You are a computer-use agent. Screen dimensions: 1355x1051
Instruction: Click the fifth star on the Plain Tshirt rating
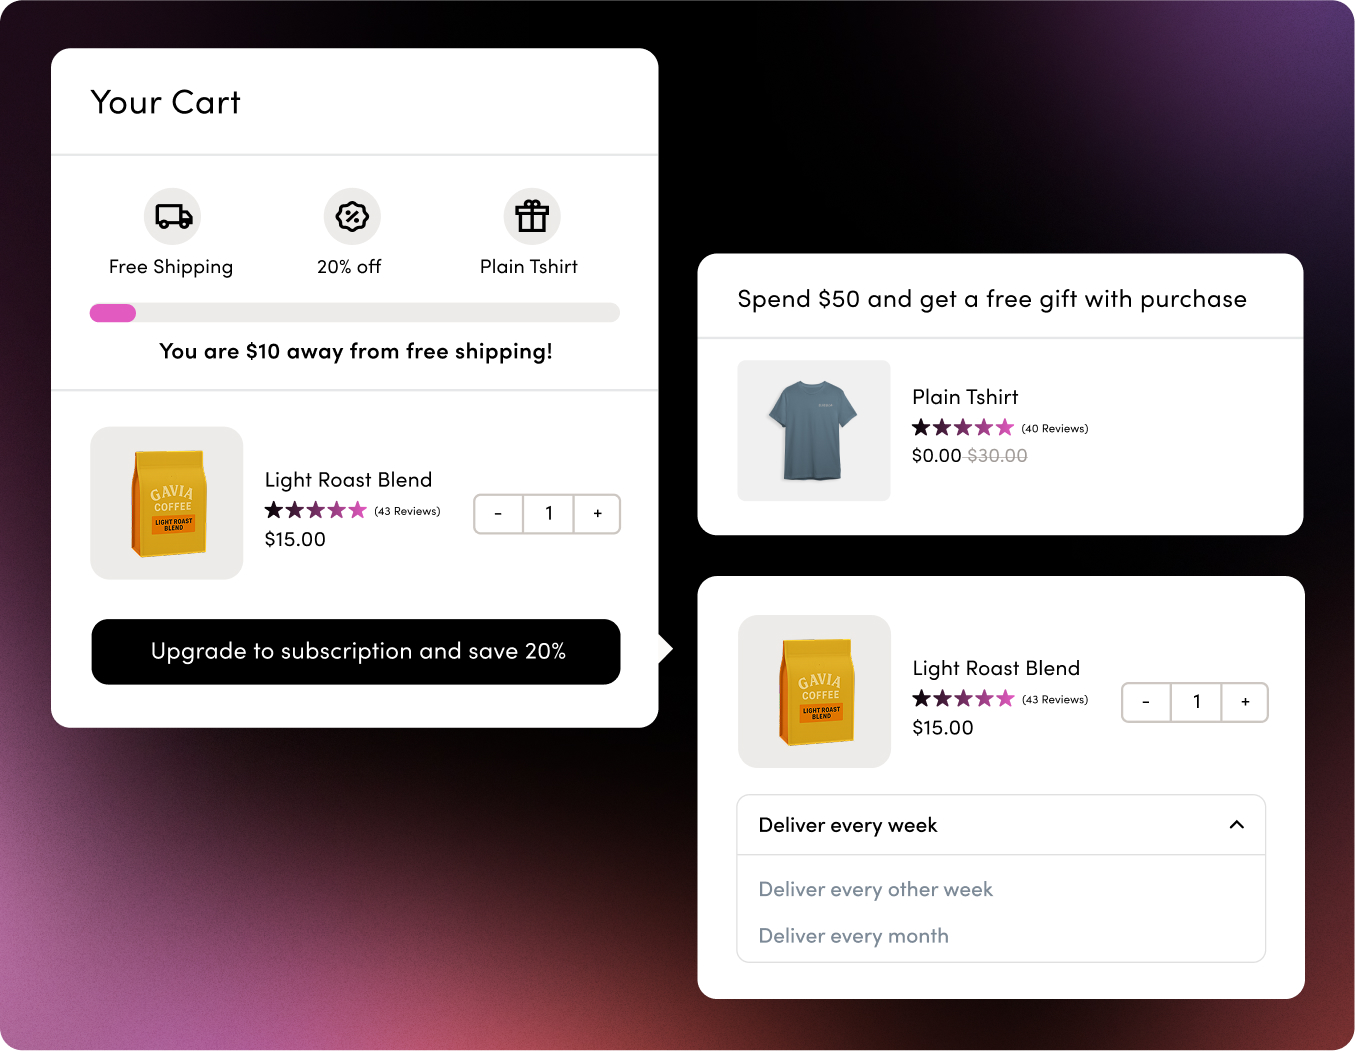1007,427
